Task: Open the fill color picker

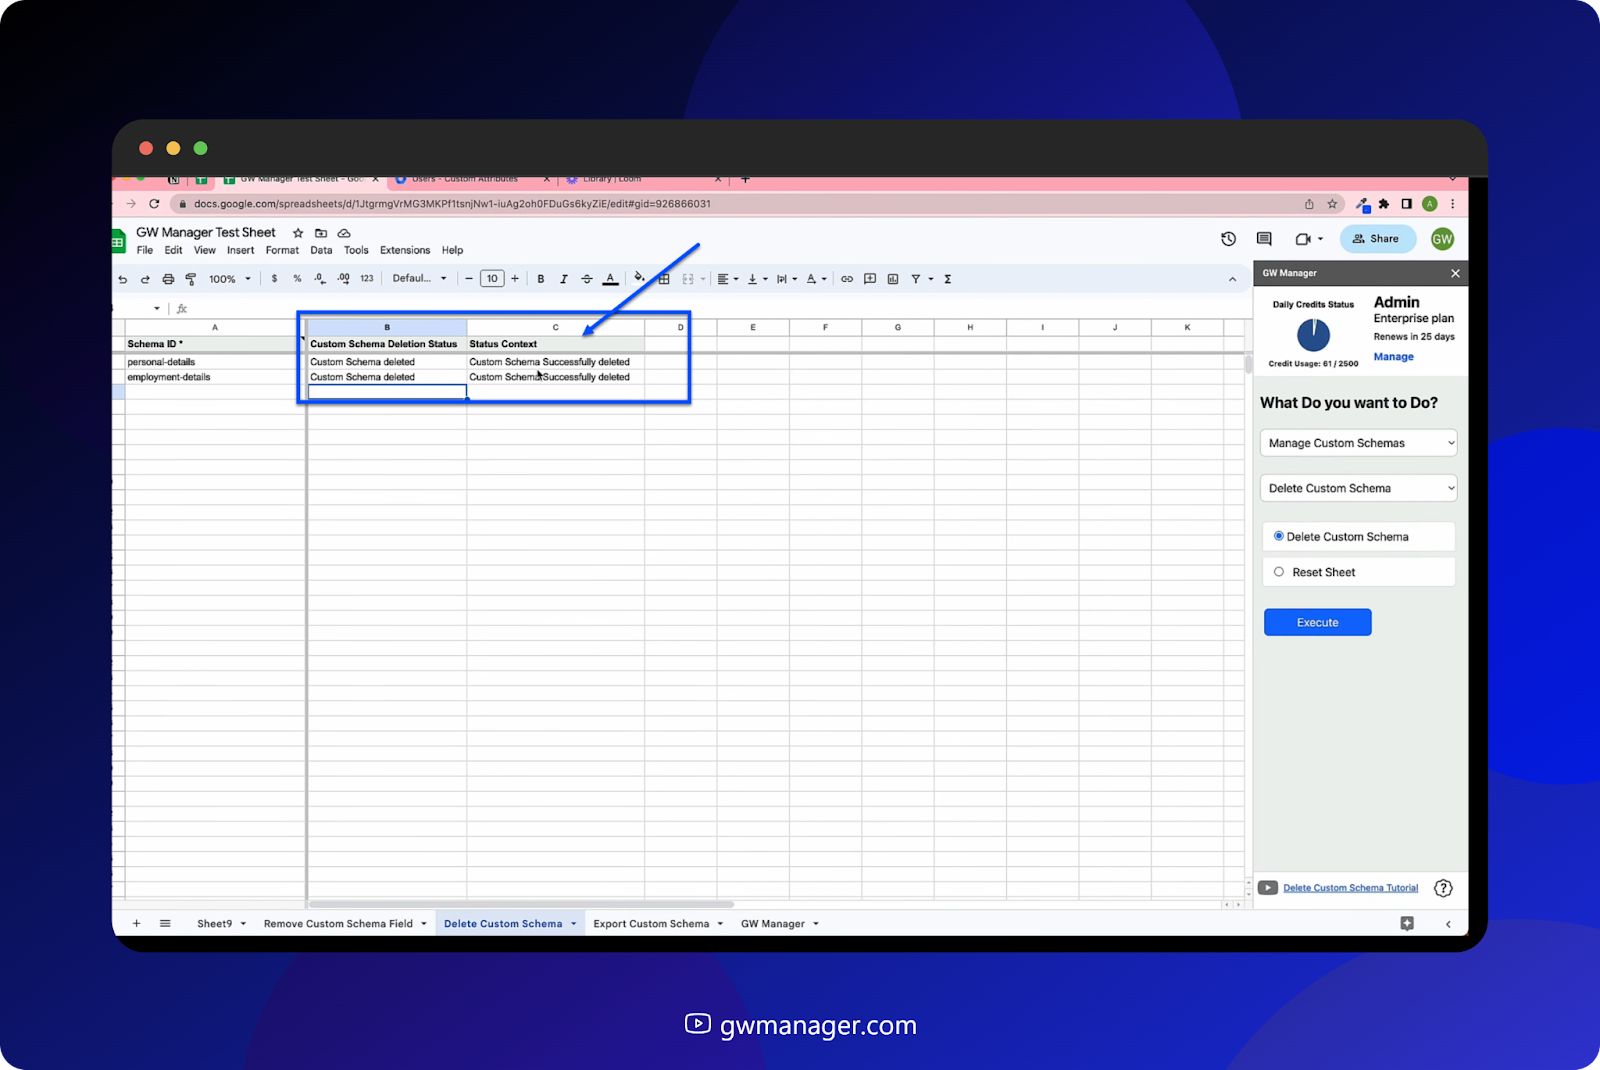Action: pyautogui.click(x=639, y=278)
